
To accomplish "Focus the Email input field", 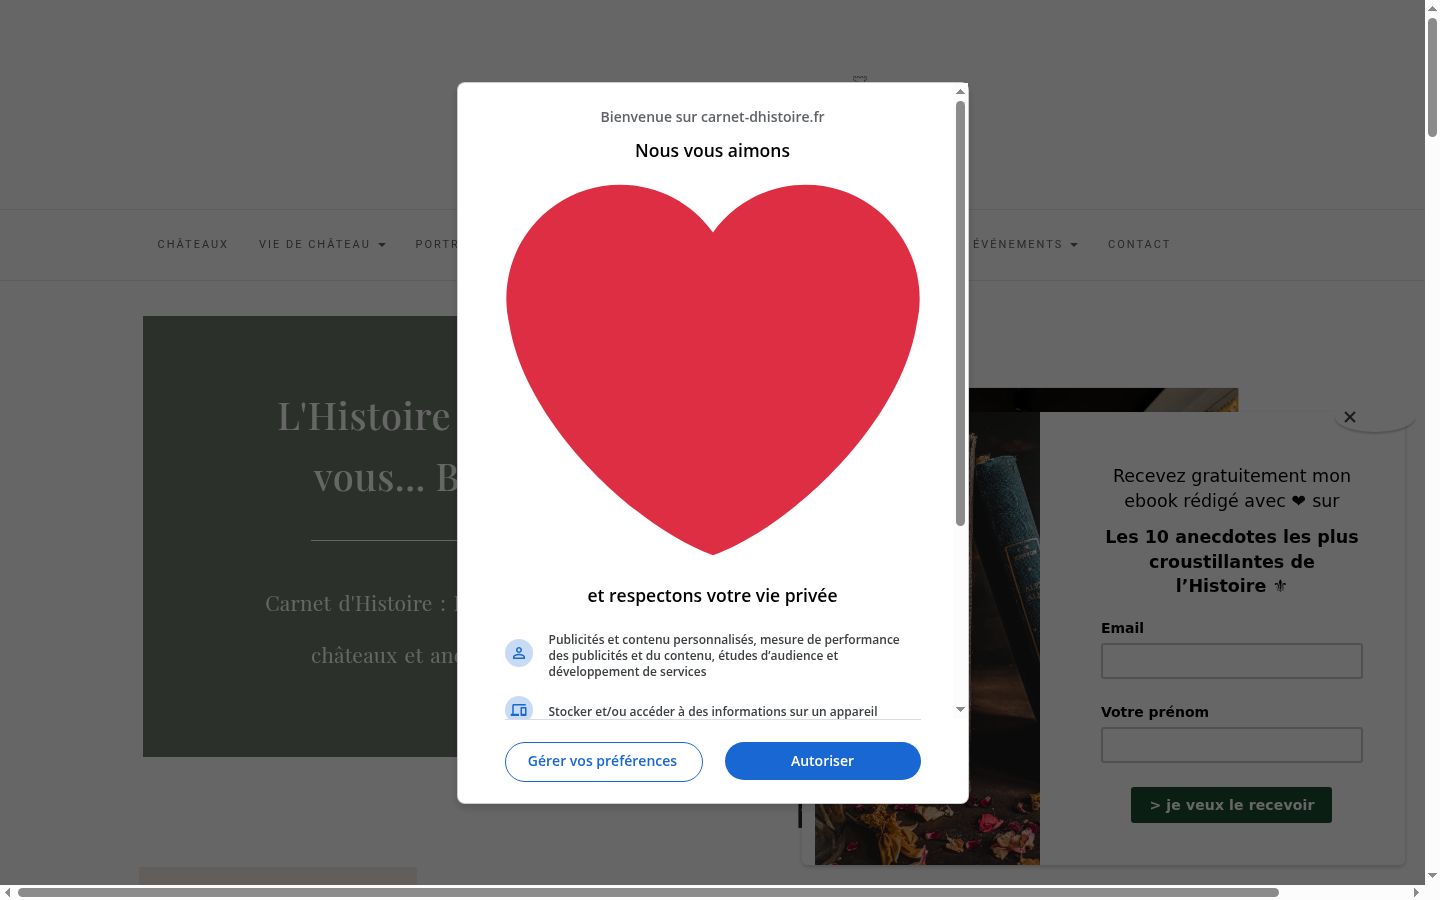I will (1231, 661).
